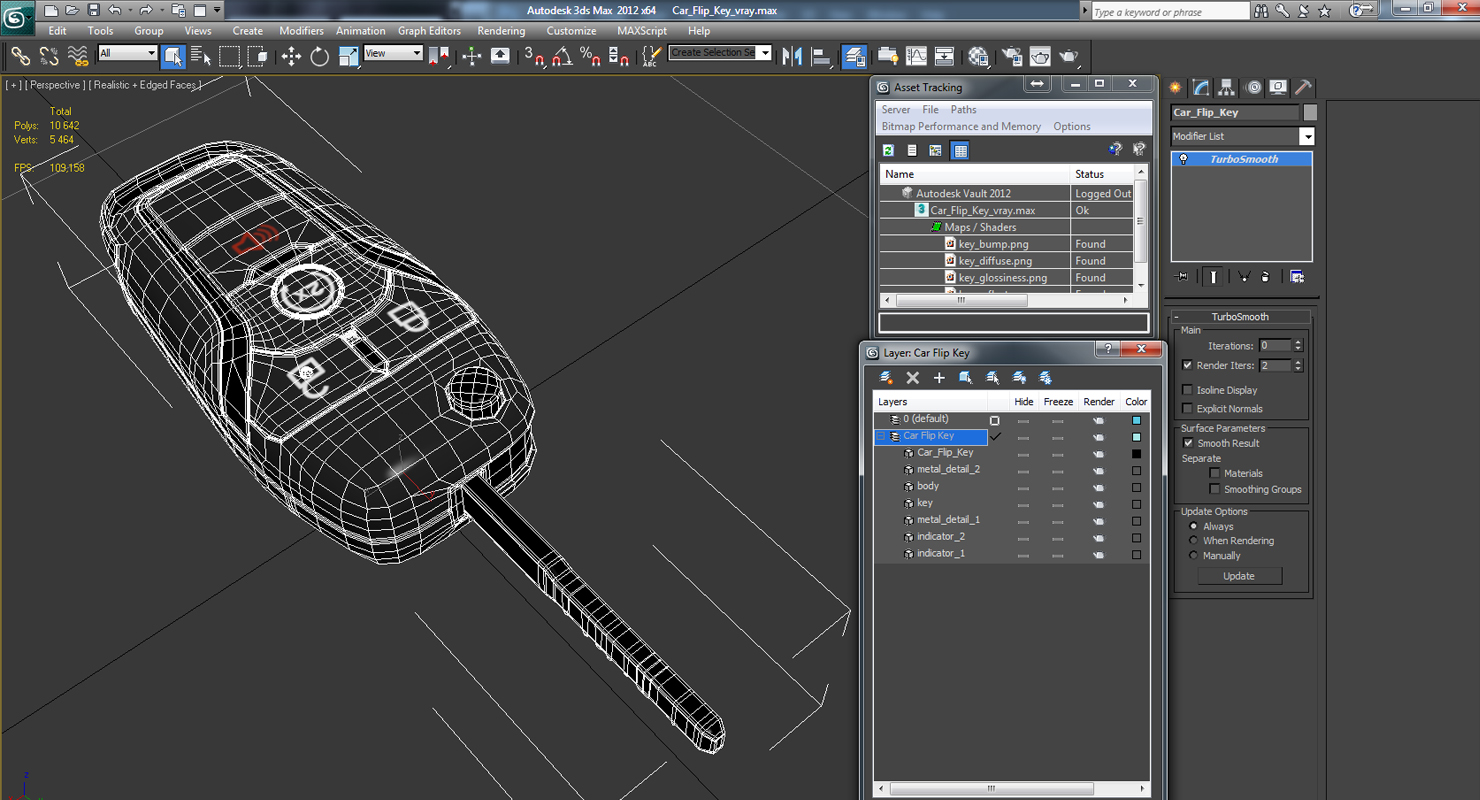
Task: Enable Separate by Materials checkbox
Action: [1214, 473]
